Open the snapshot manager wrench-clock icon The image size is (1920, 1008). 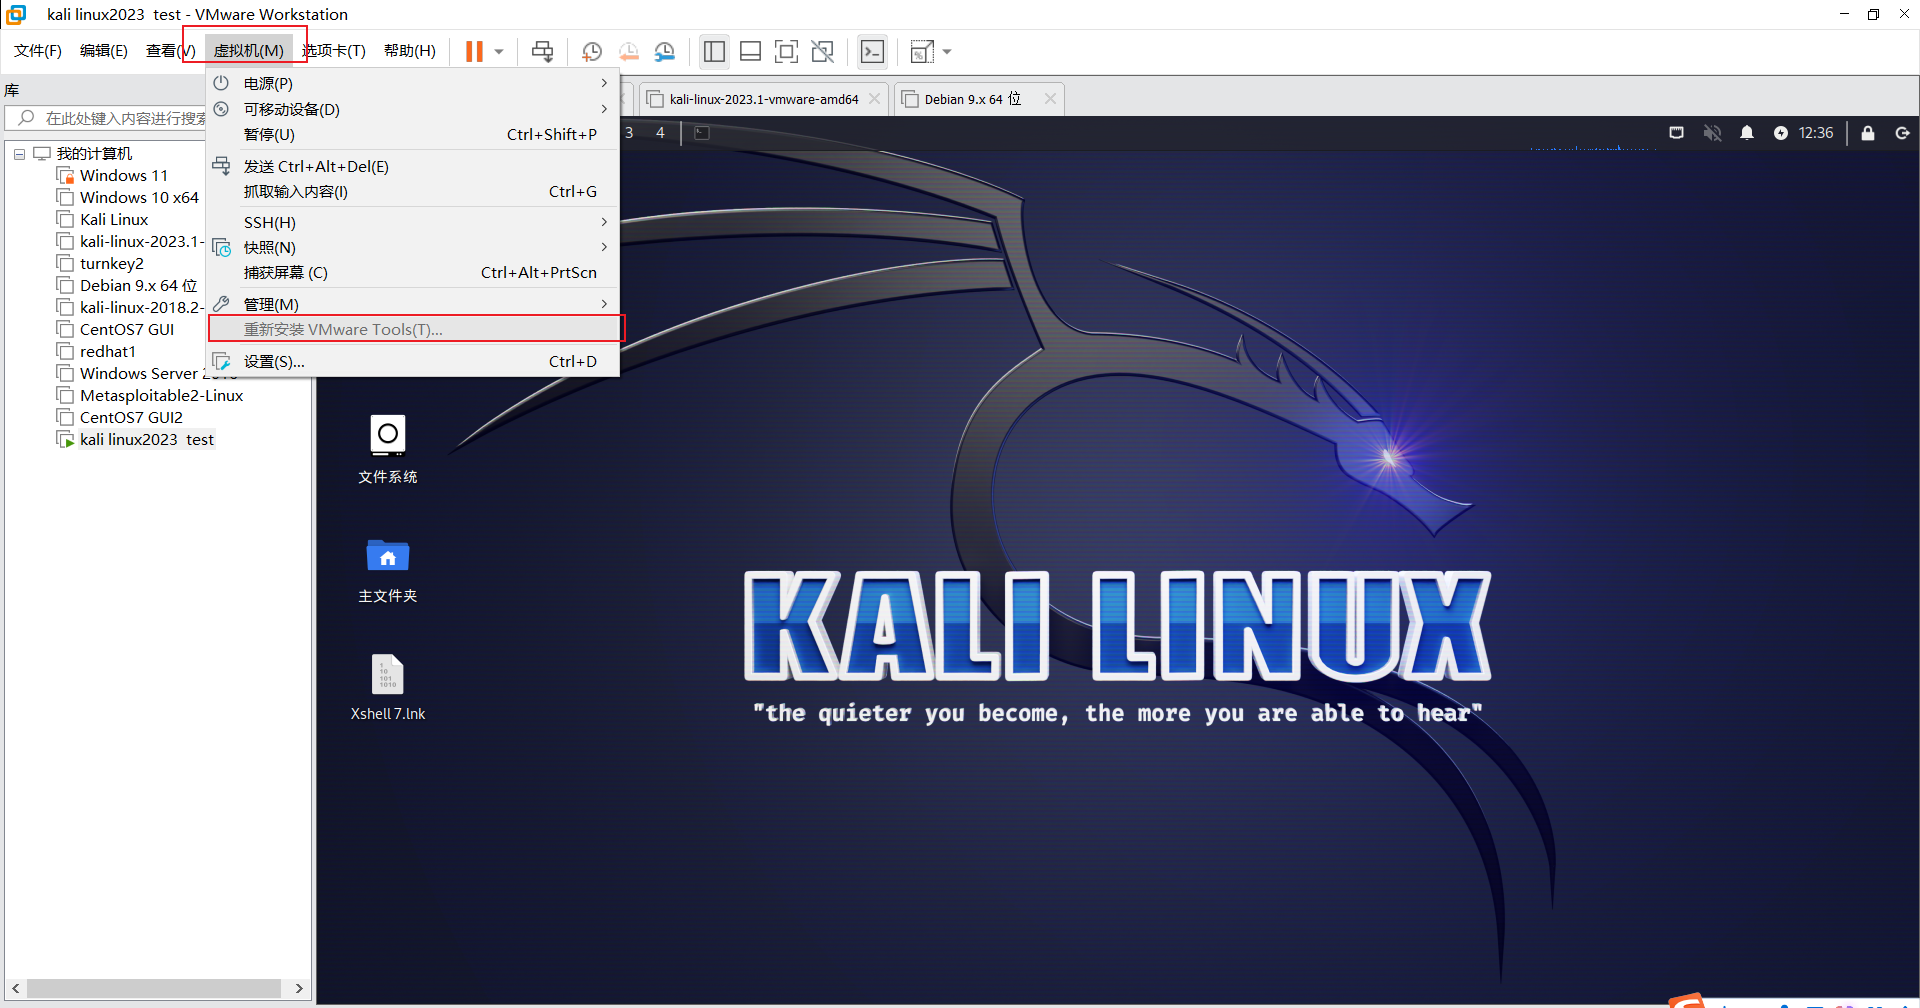pos(664,51)
